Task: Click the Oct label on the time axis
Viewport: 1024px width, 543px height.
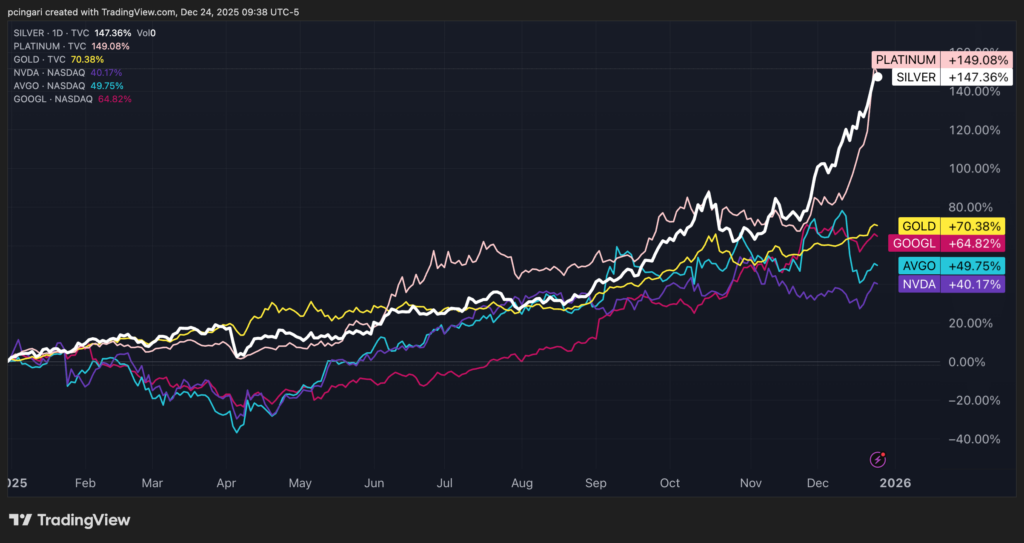Action: point(669,483)
